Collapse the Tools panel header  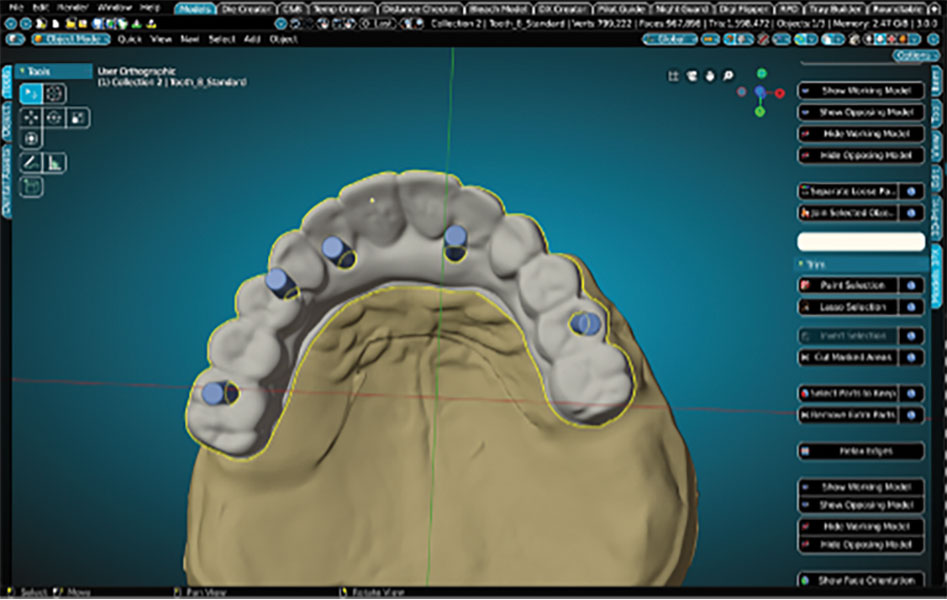tap(40, 72)
